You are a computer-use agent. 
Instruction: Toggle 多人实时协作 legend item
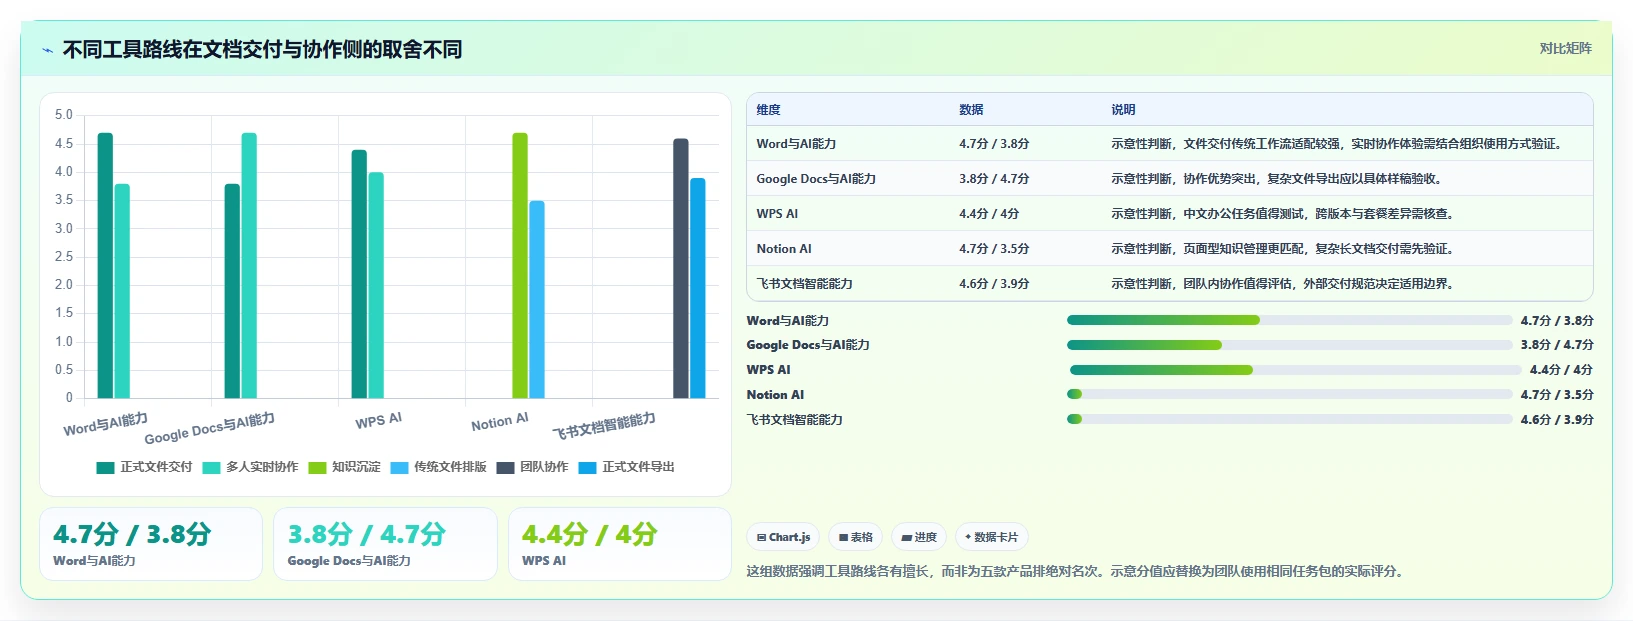click(250, 467)
